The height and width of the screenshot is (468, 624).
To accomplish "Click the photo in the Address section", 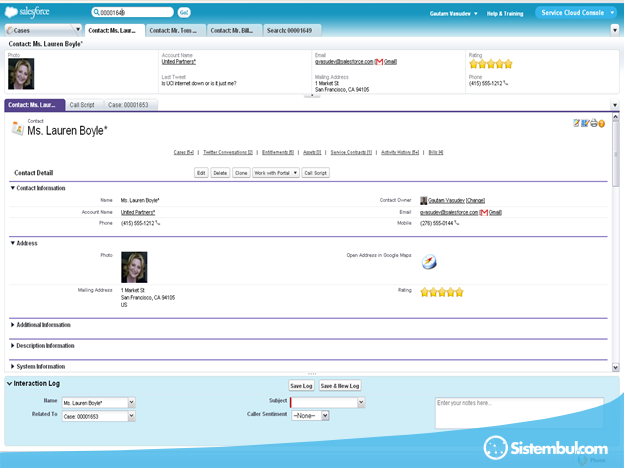I will (134, 267).
